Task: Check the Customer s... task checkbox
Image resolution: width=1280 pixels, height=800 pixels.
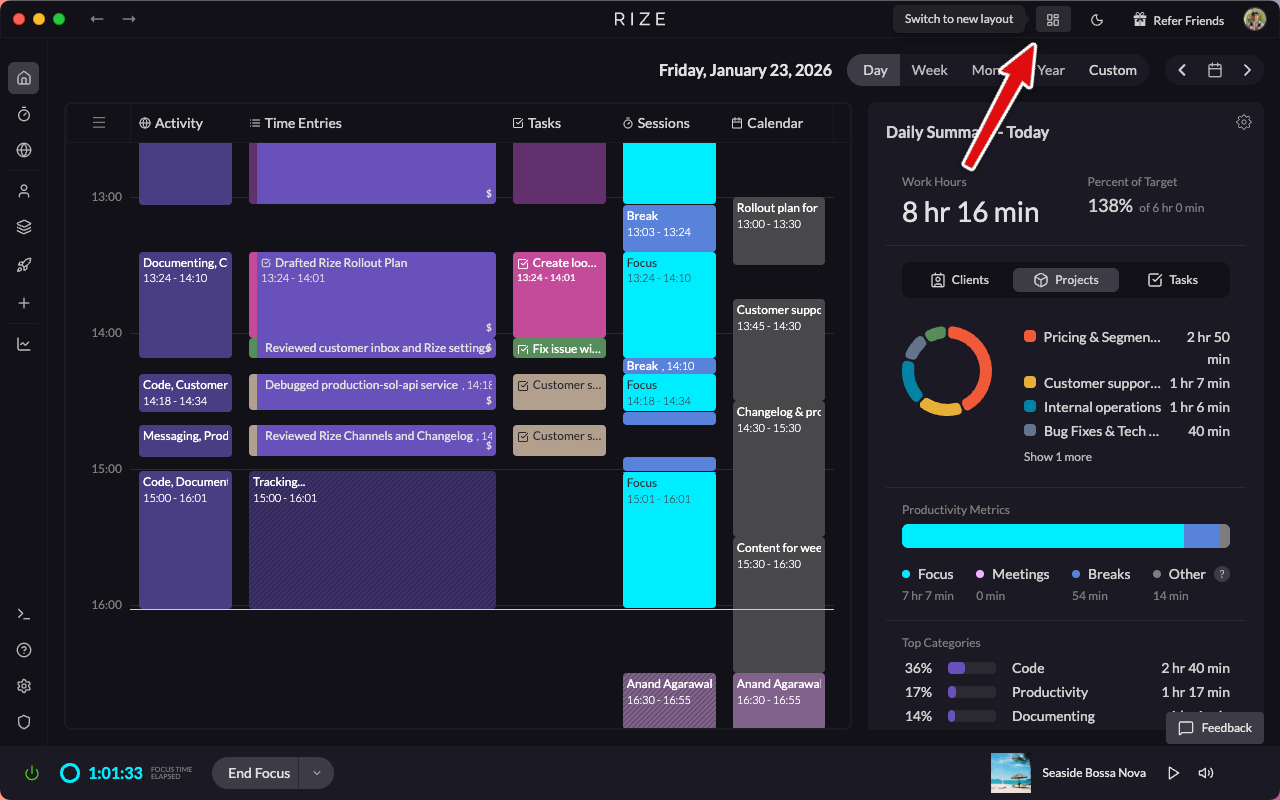Action: [x=523, y=384]
